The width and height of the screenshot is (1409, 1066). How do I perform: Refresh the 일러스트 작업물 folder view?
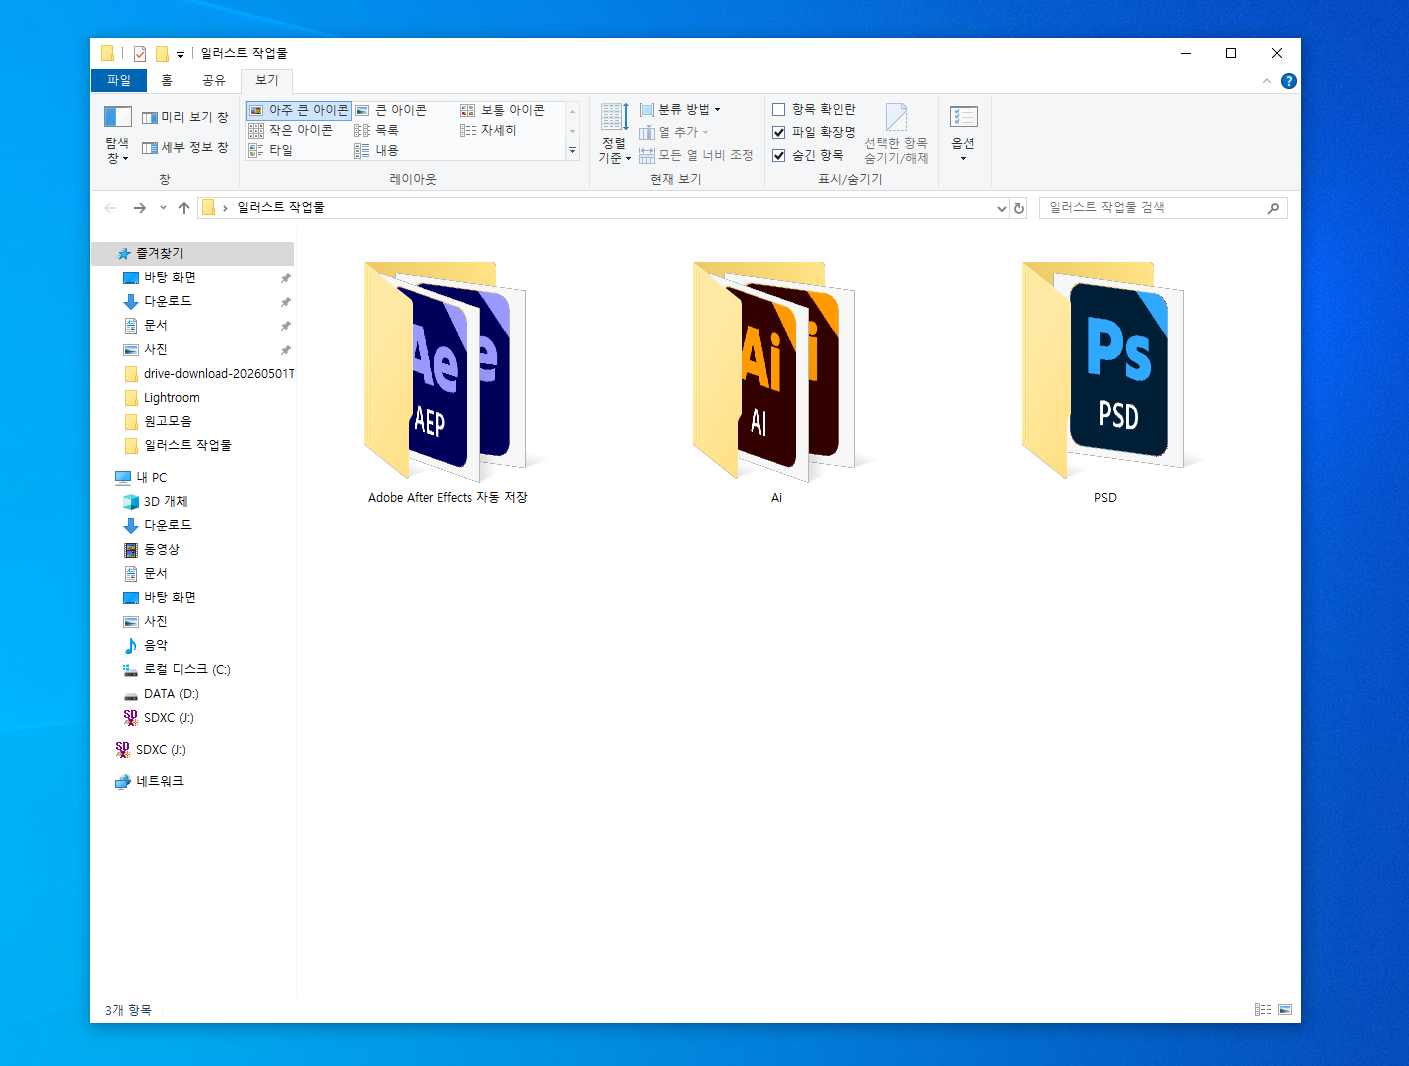(1019, 208)
